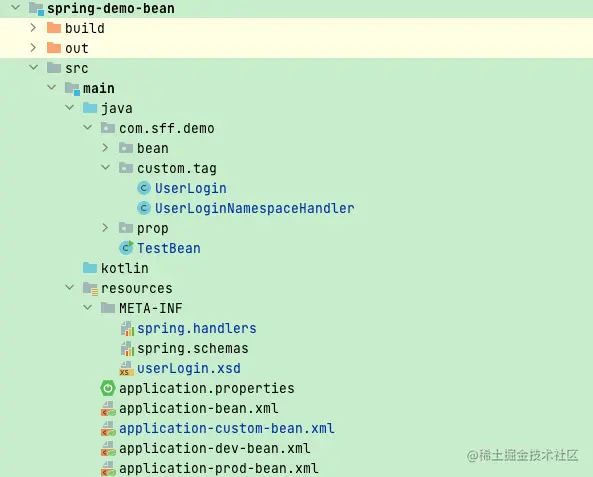
Task: Click the resources folder icon
Action: [x=90, y=289]
